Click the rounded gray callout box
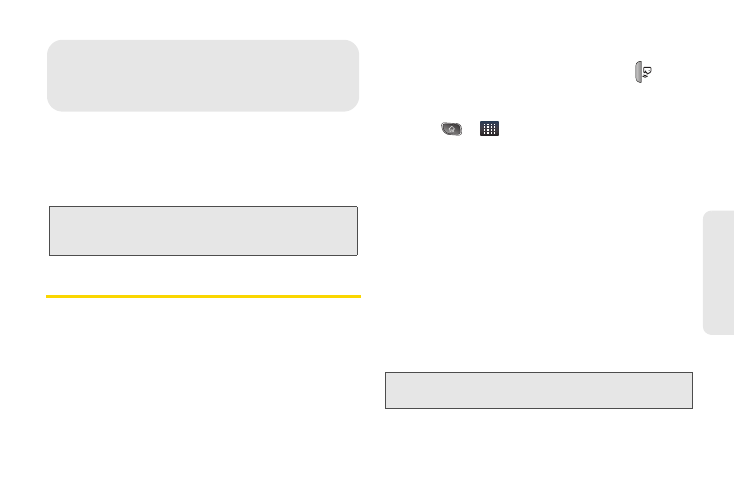 pyautogui.click(x=203, y=75)
